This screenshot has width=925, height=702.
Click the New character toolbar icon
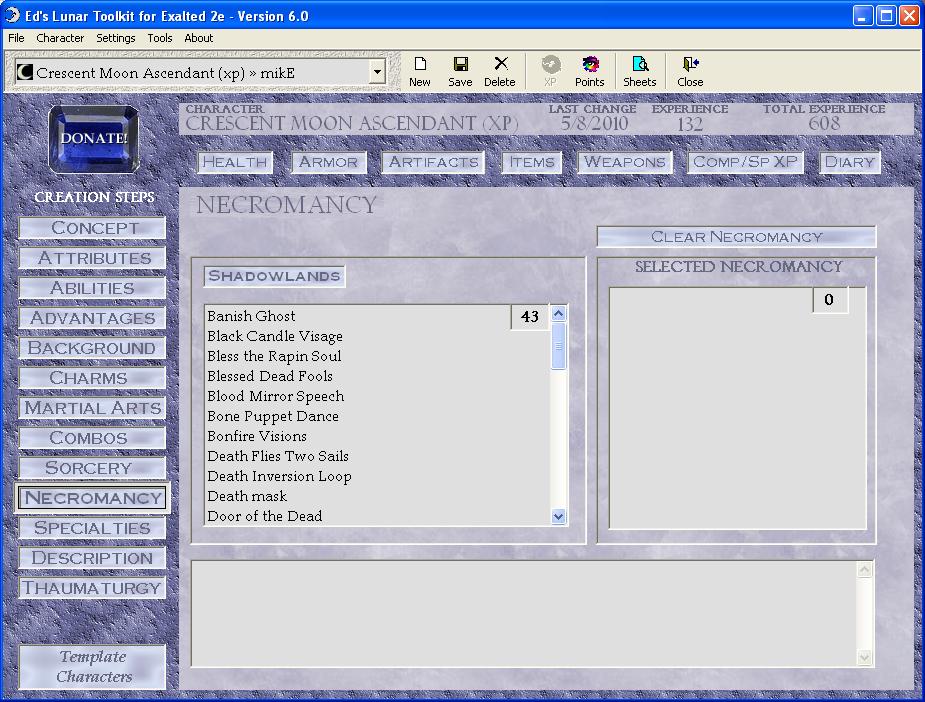(419, 72)
